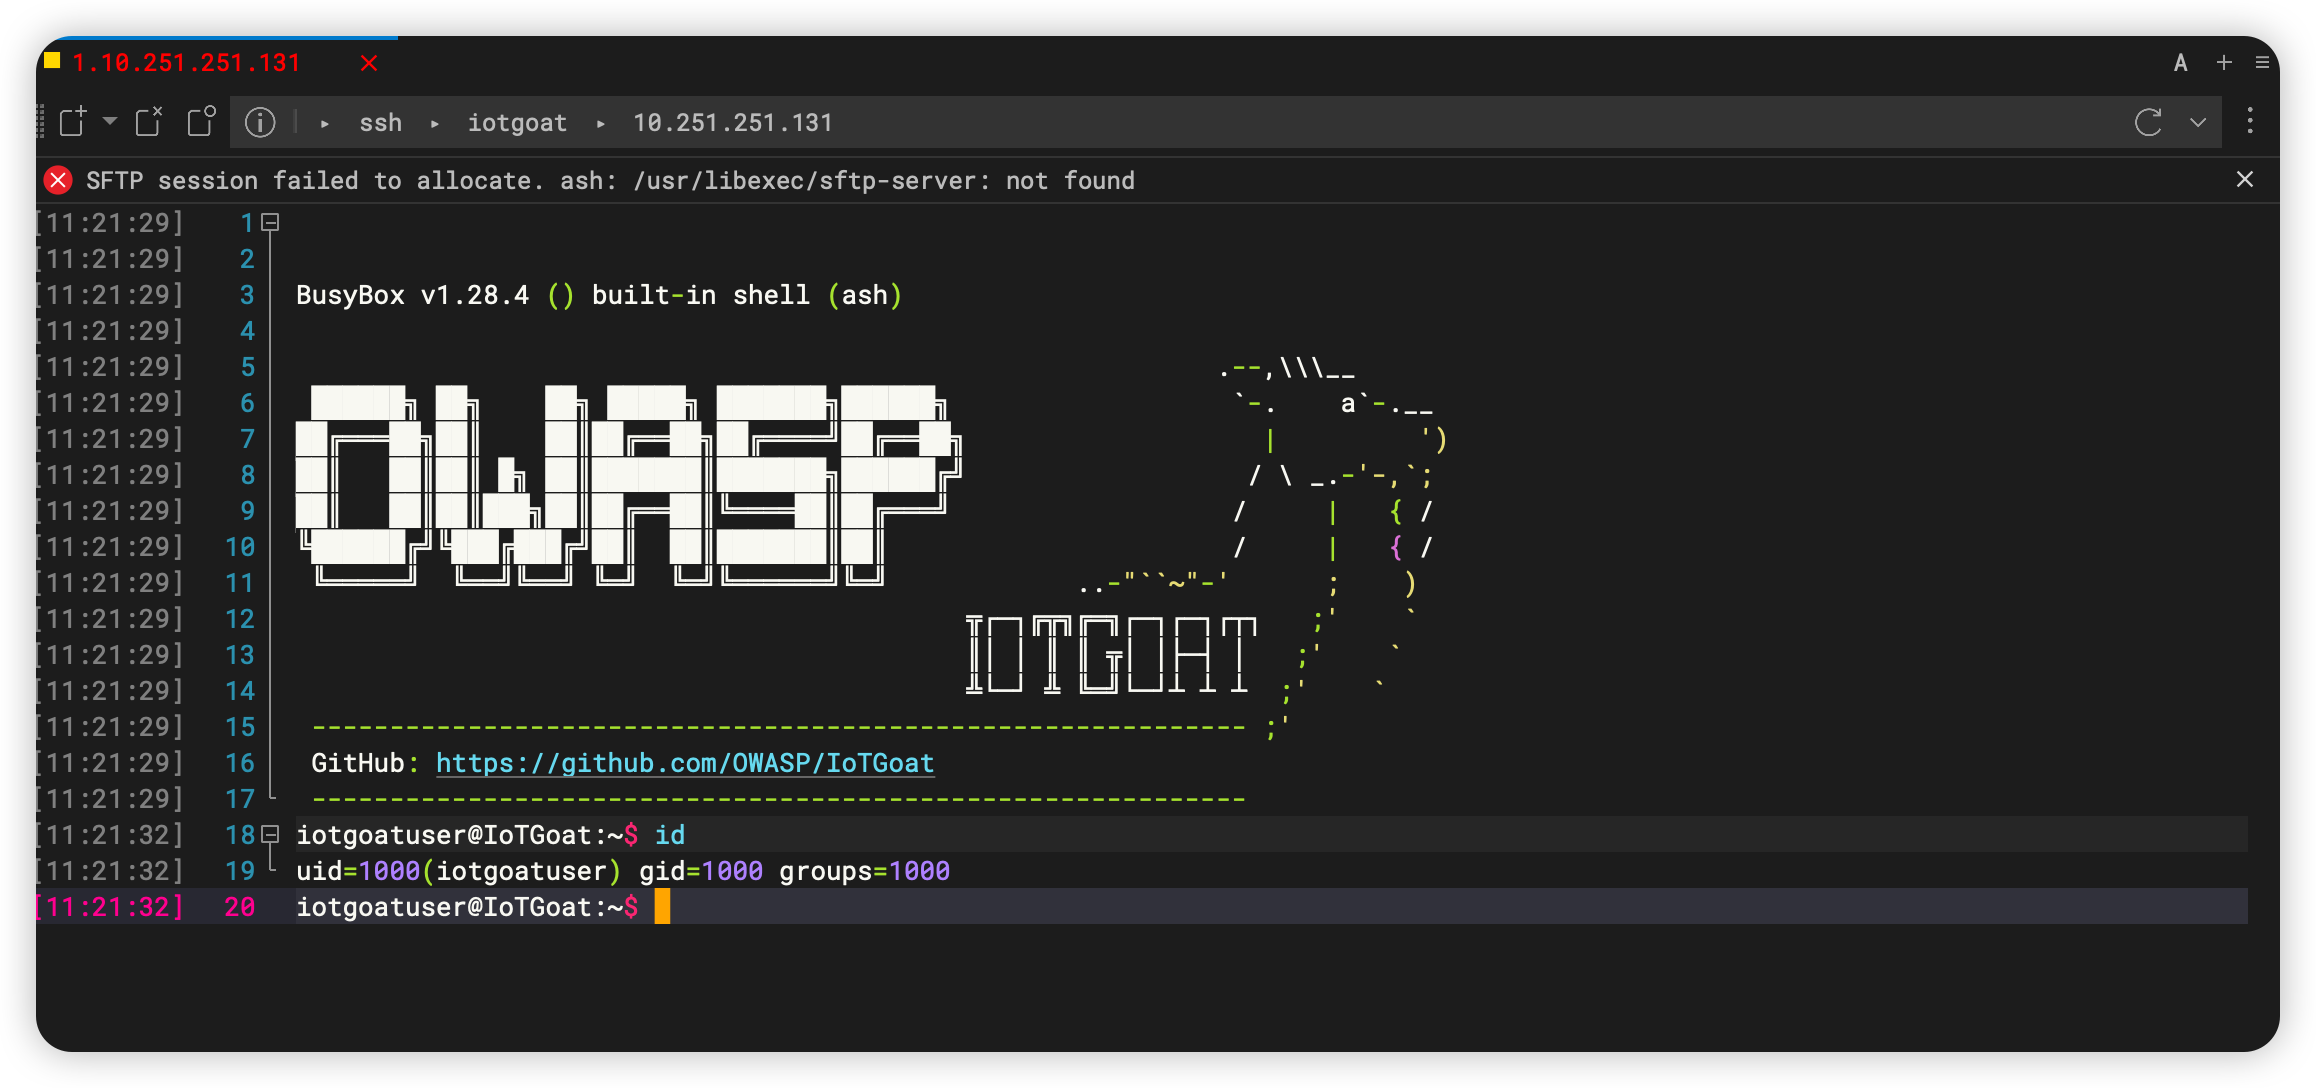Select the 1.10.251.251.131 session tab

[187, 63]
